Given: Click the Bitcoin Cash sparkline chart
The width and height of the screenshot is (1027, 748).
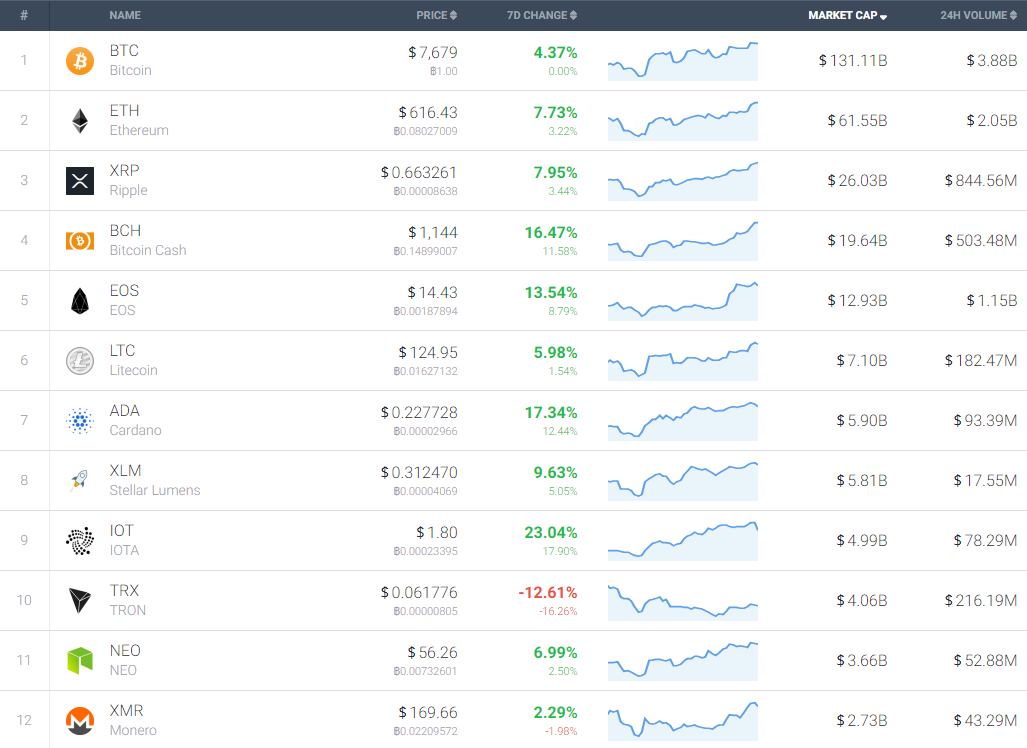Looking at the screenshot, I should click(x=682, y=241).
